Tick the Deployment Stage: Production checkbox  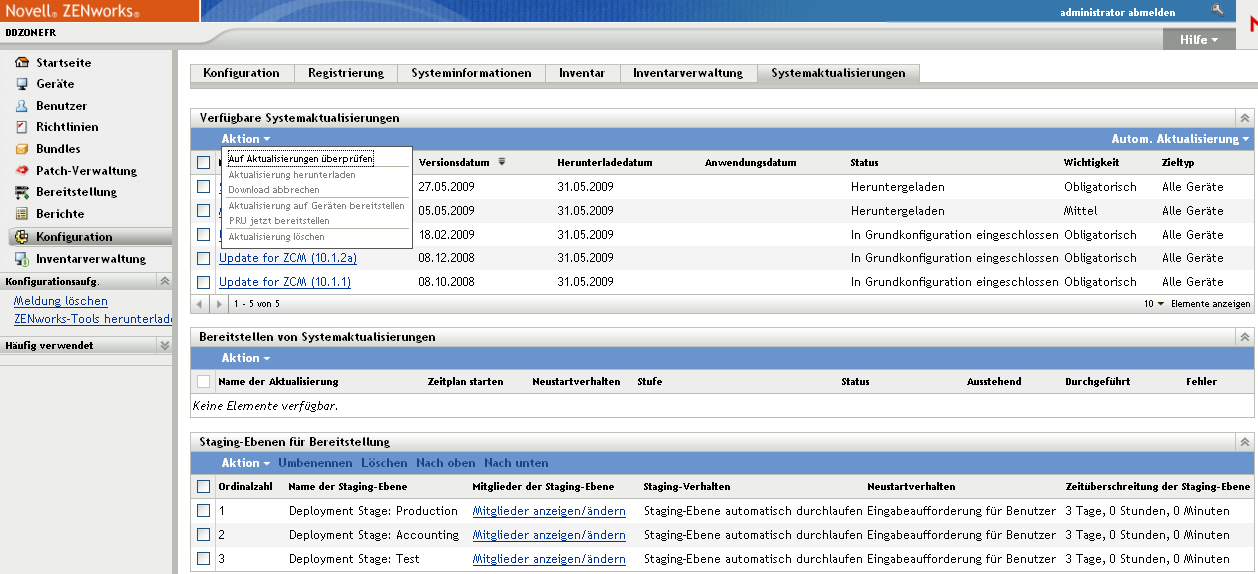pos(204,511)
